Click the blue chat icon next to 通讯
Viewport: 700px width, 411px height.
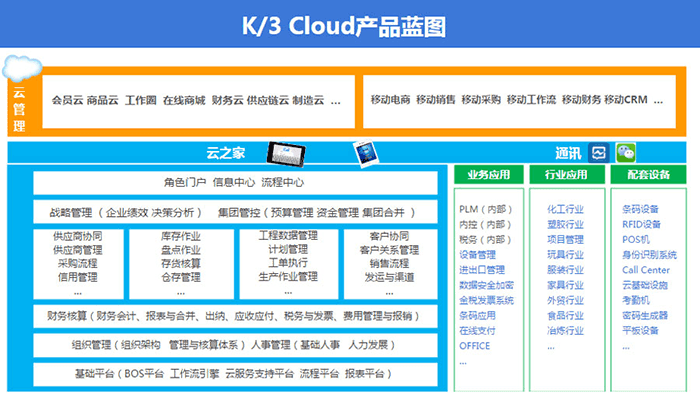click(598, 153)
